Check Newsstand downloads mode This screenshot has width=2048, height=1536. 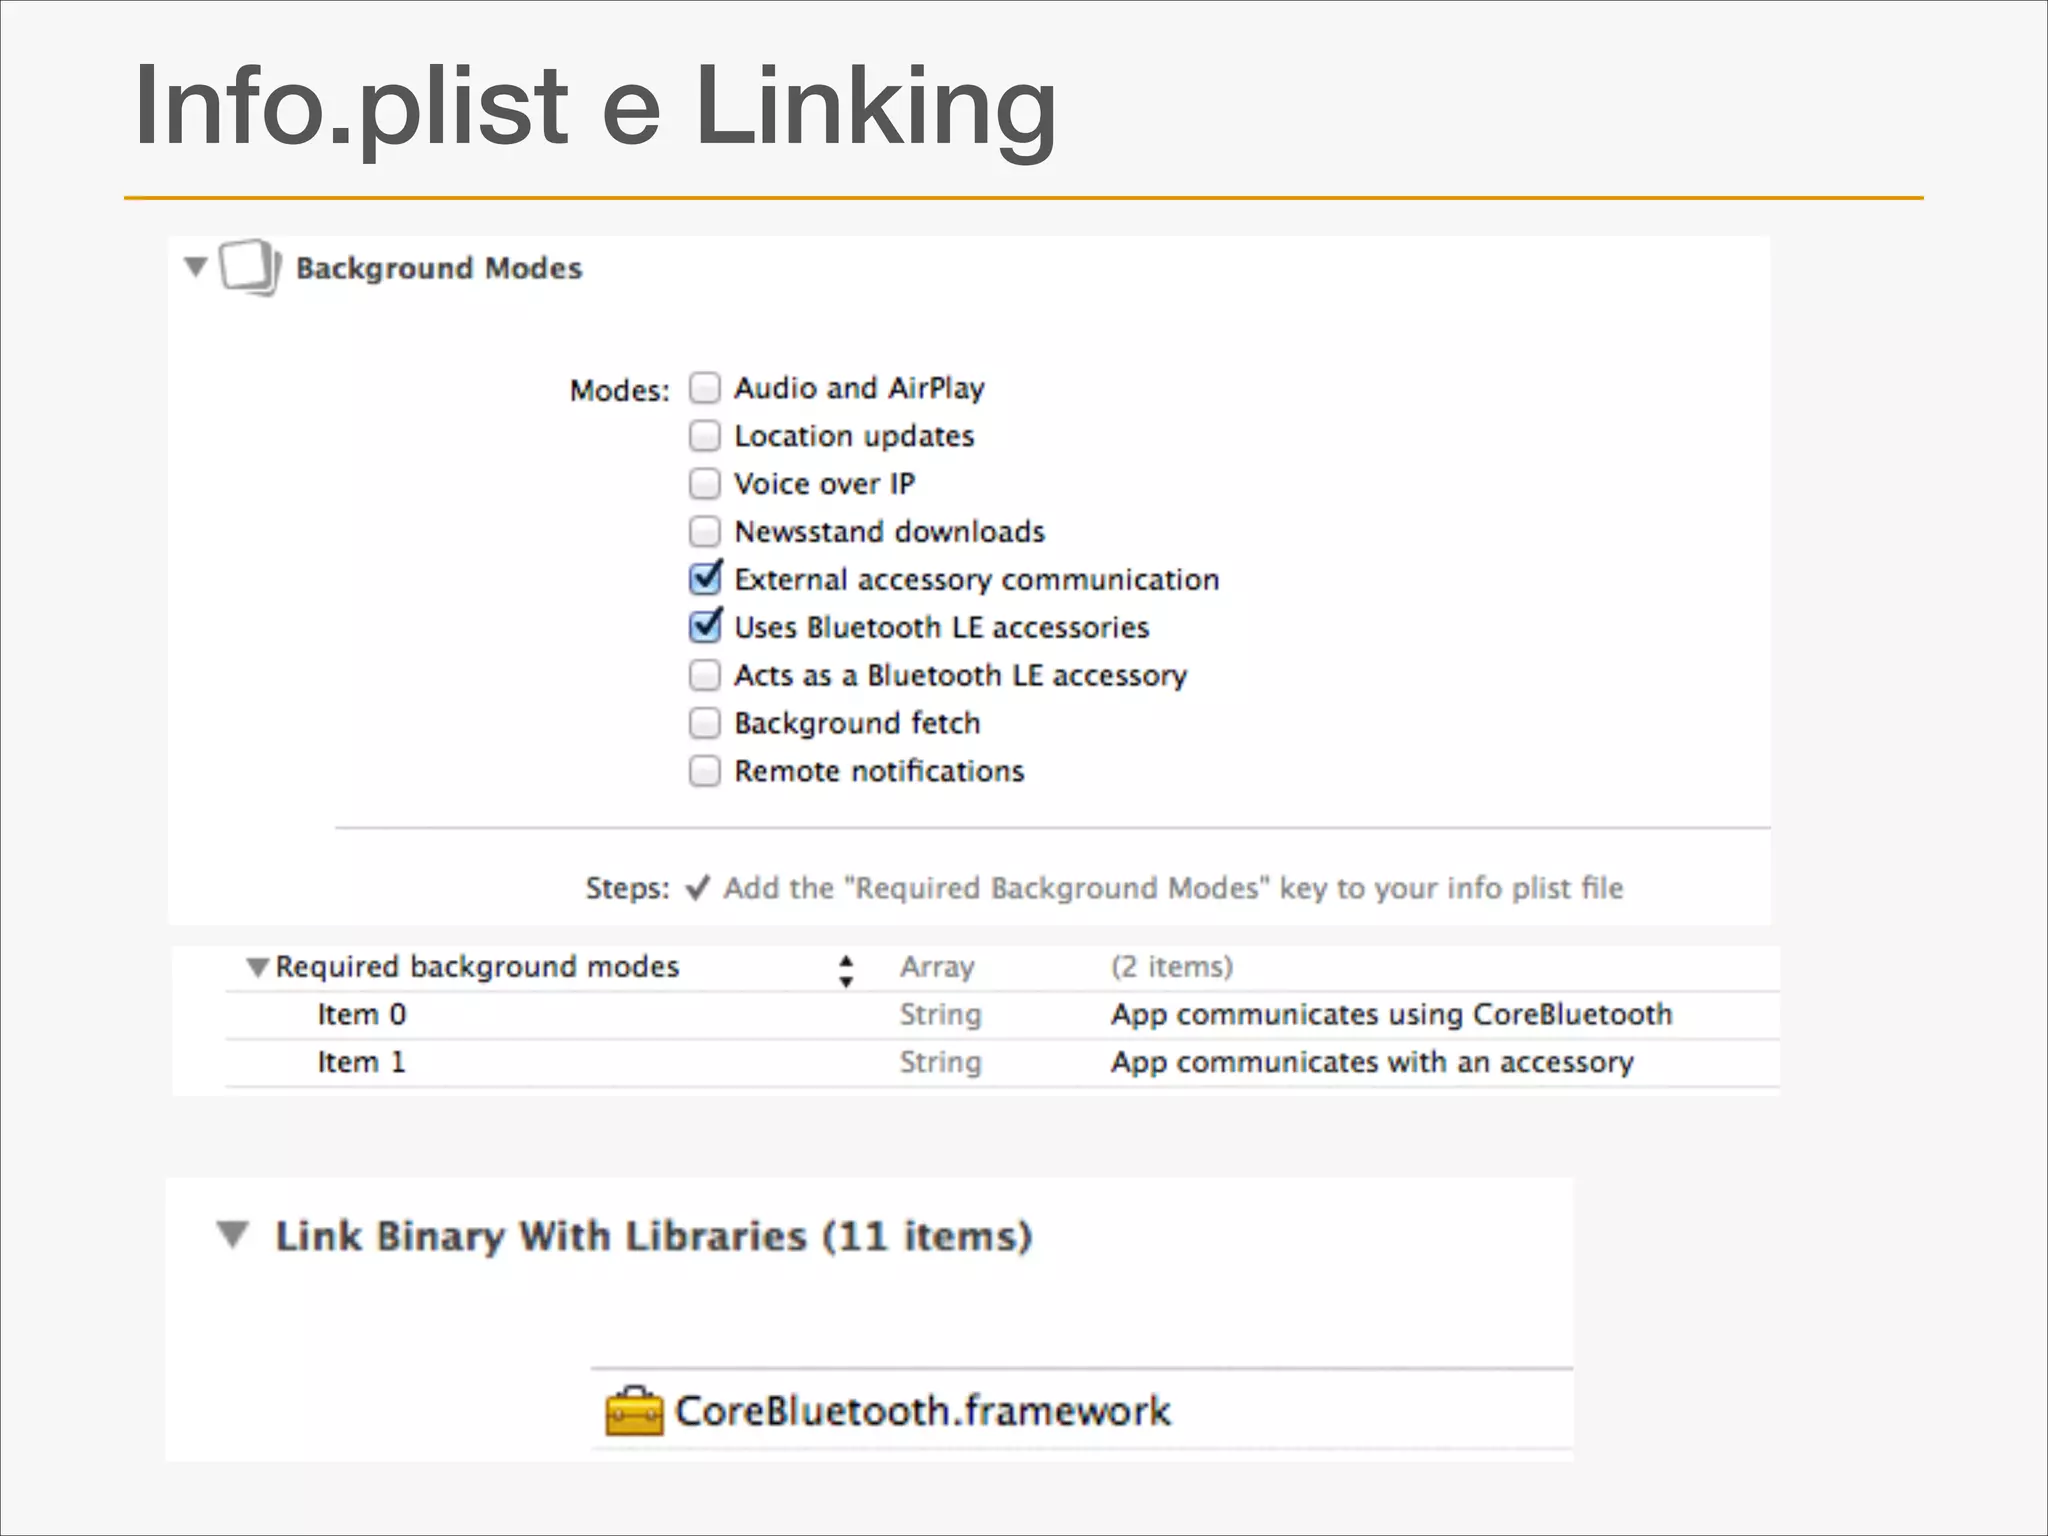(705, 531)
